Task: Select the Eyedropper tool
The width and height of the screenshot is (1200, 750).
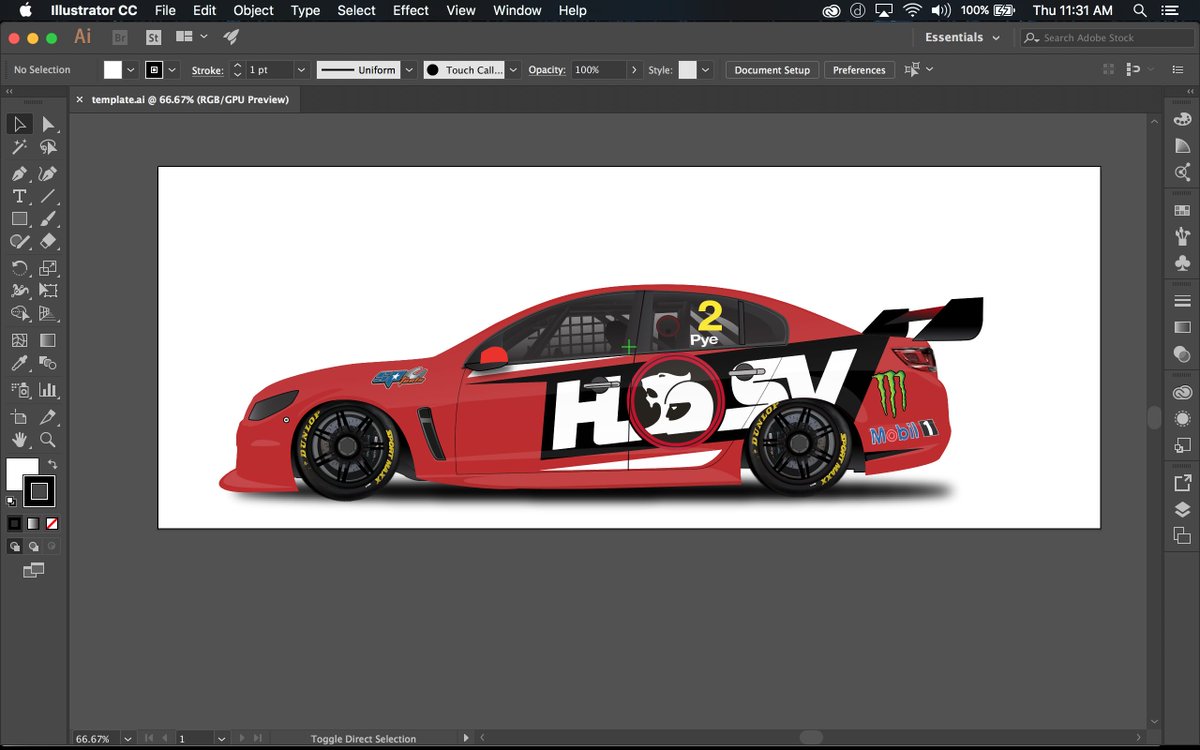Action: (19, 363)
